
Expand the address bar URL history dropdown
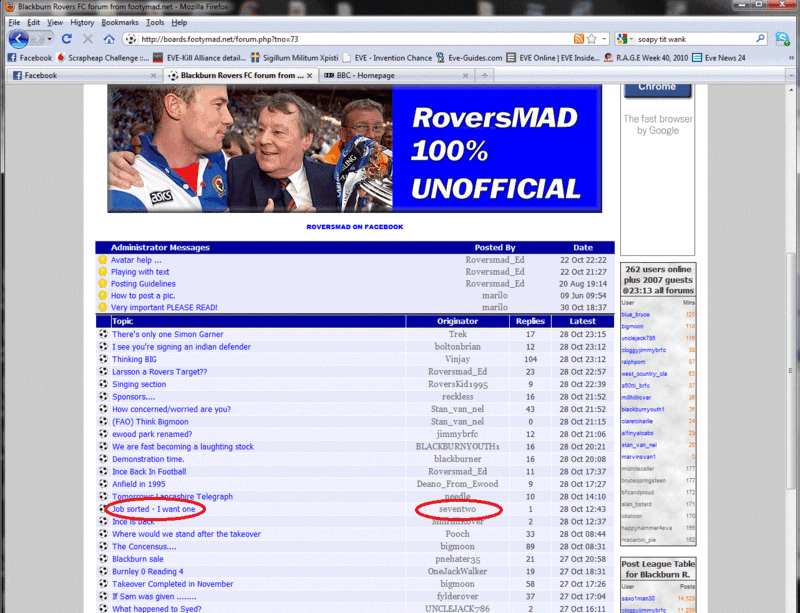point(604,39)
